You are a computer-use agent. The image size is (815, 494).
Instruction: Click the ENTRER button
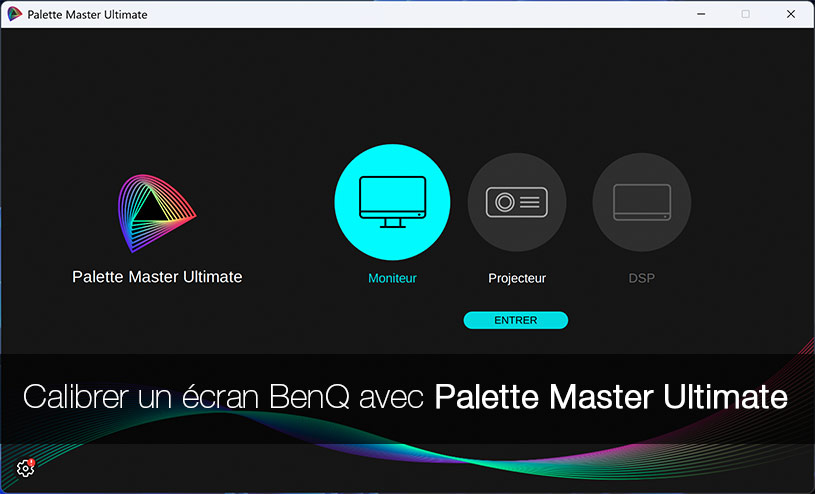(516, 320)
